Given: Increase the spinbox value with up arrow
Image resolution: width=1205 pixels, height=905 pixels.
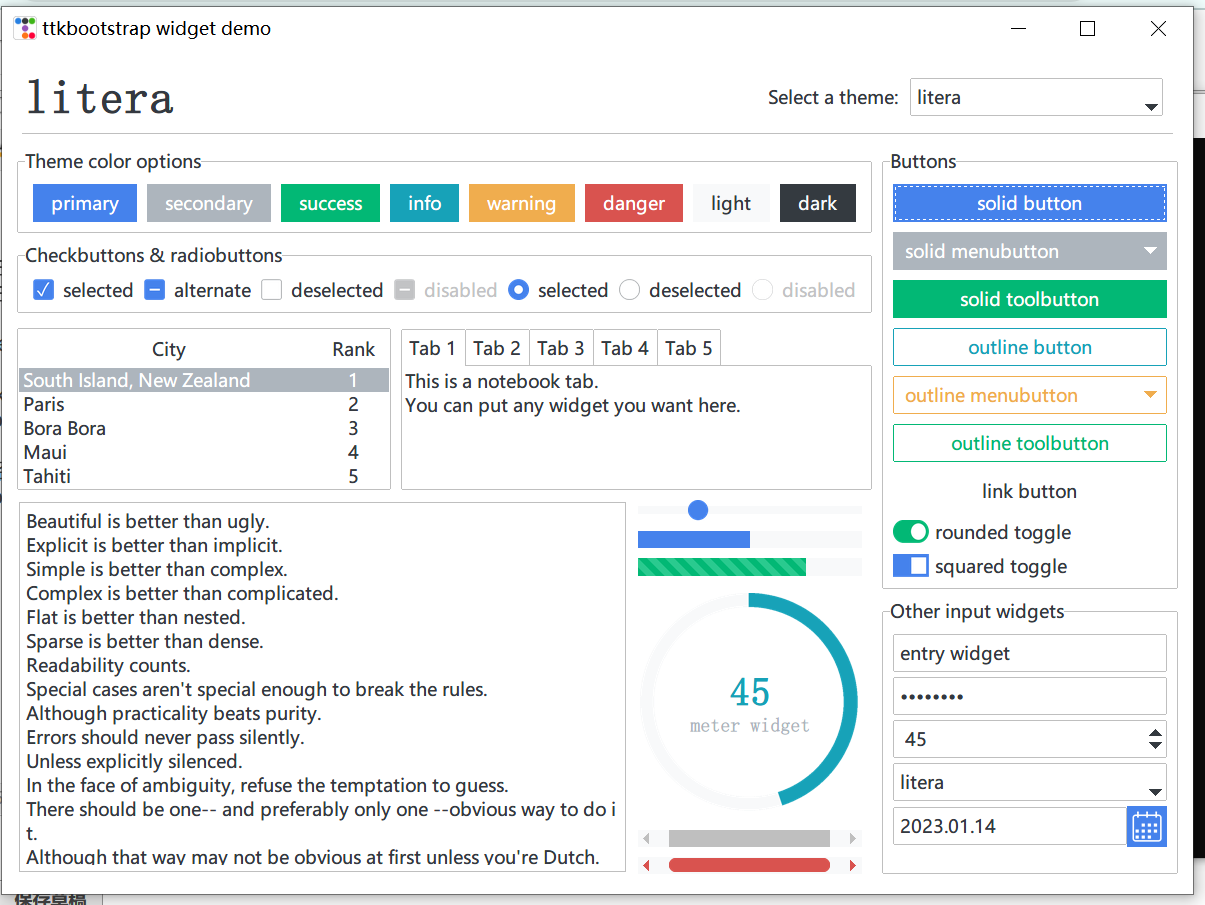Looking at the screenshot, I should 1156,734.
